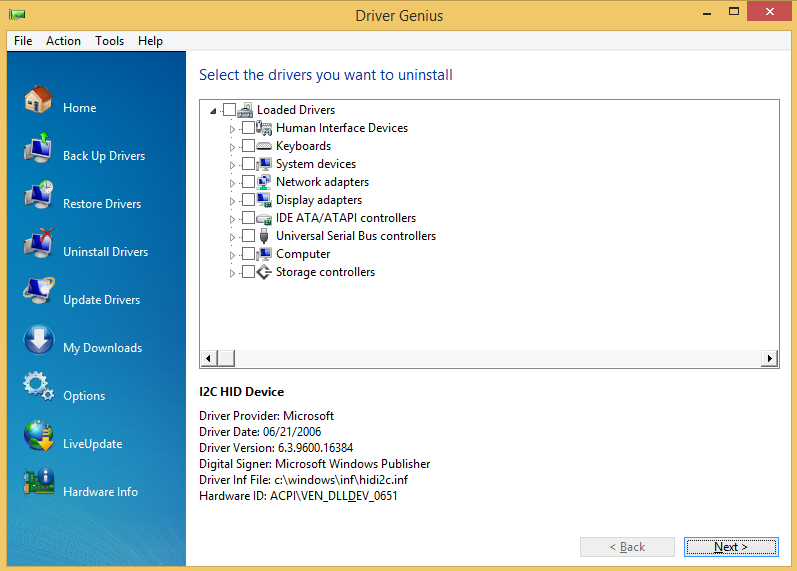The image size is (797, 571).
Task: Click the Network adapters category icon
Action: 264,182
